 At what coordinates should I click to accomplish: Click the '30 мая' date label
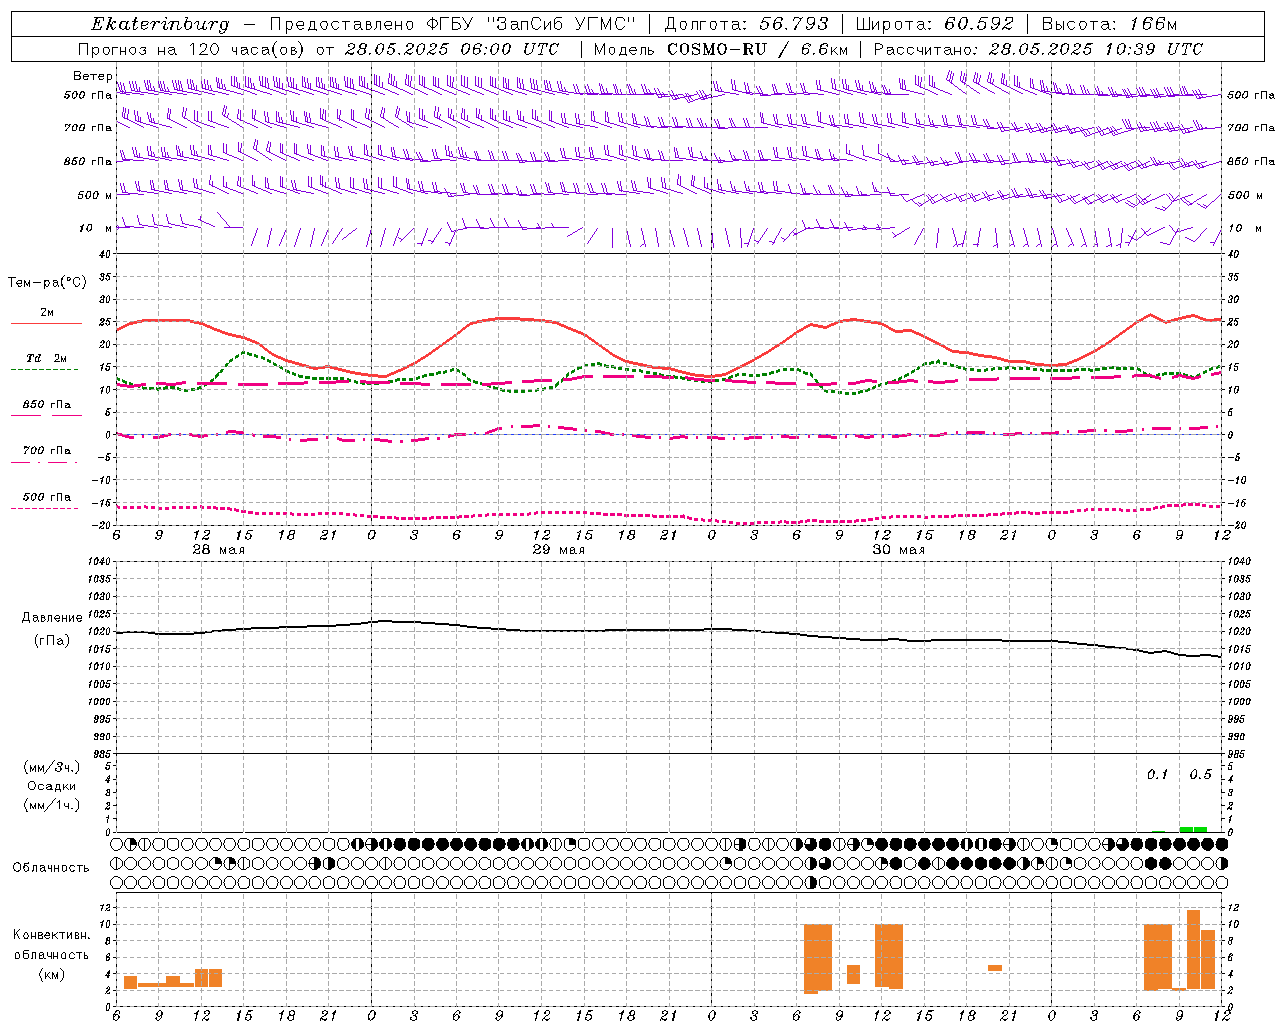coord(899,550)
